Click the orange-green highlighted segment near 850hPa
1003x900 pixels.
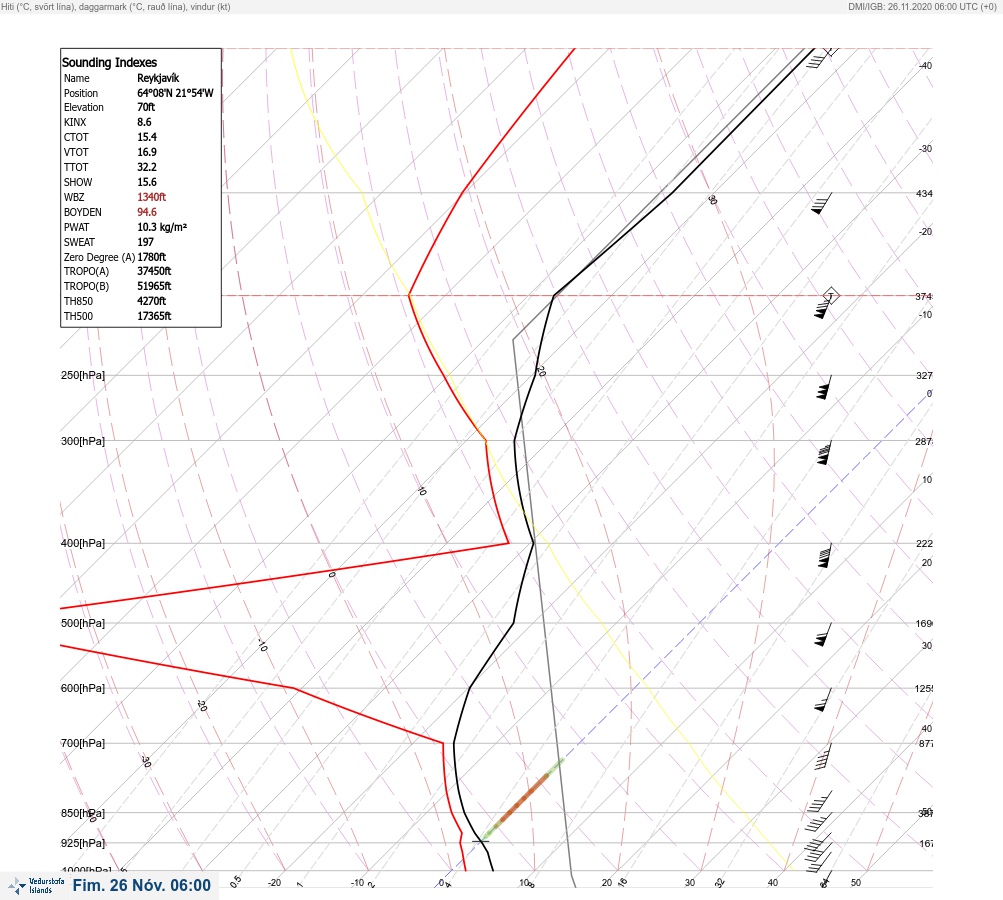click(523, 798)
